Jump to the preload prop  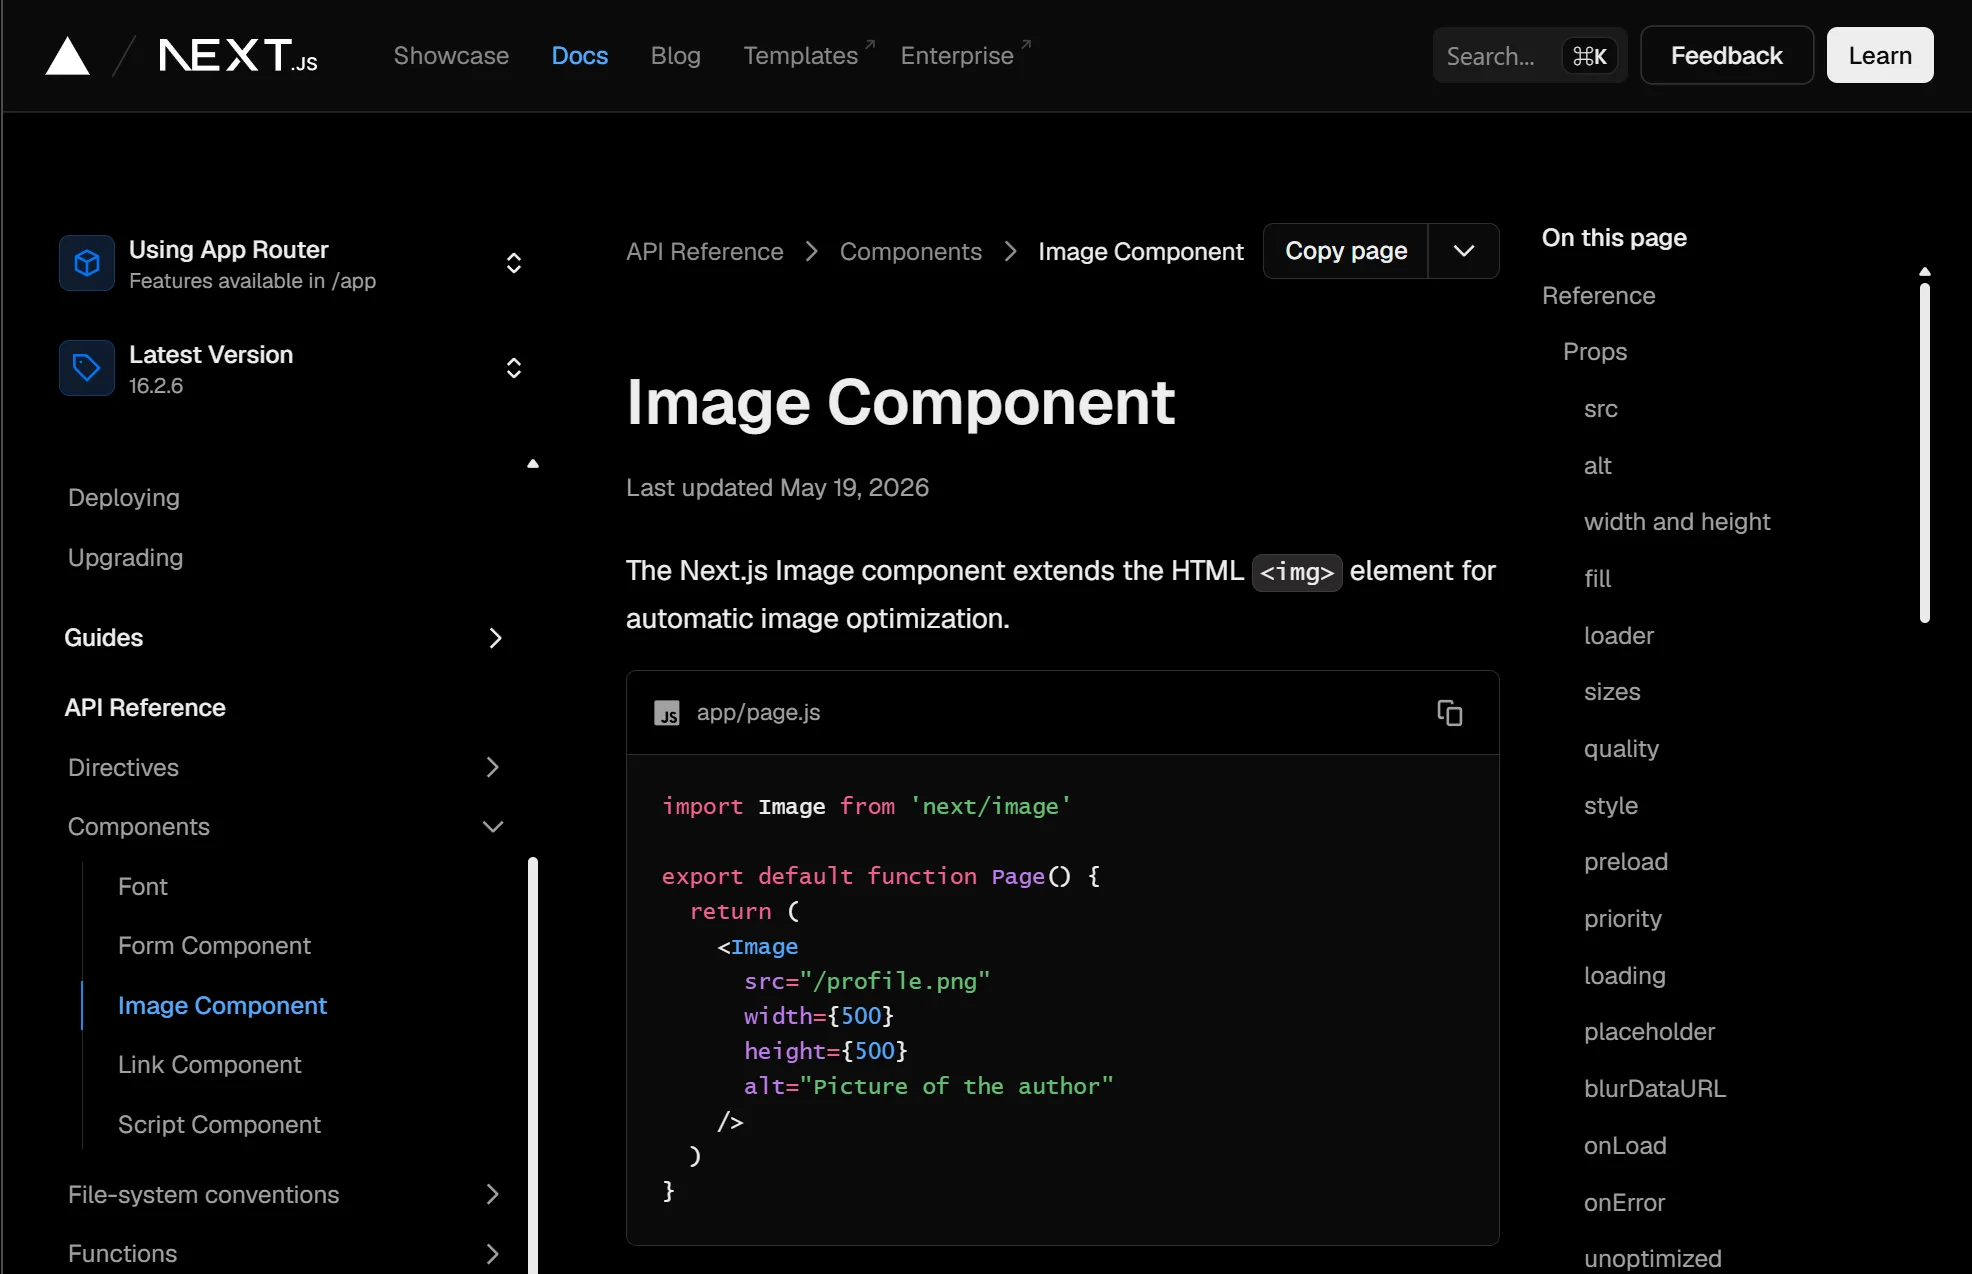1626,862
